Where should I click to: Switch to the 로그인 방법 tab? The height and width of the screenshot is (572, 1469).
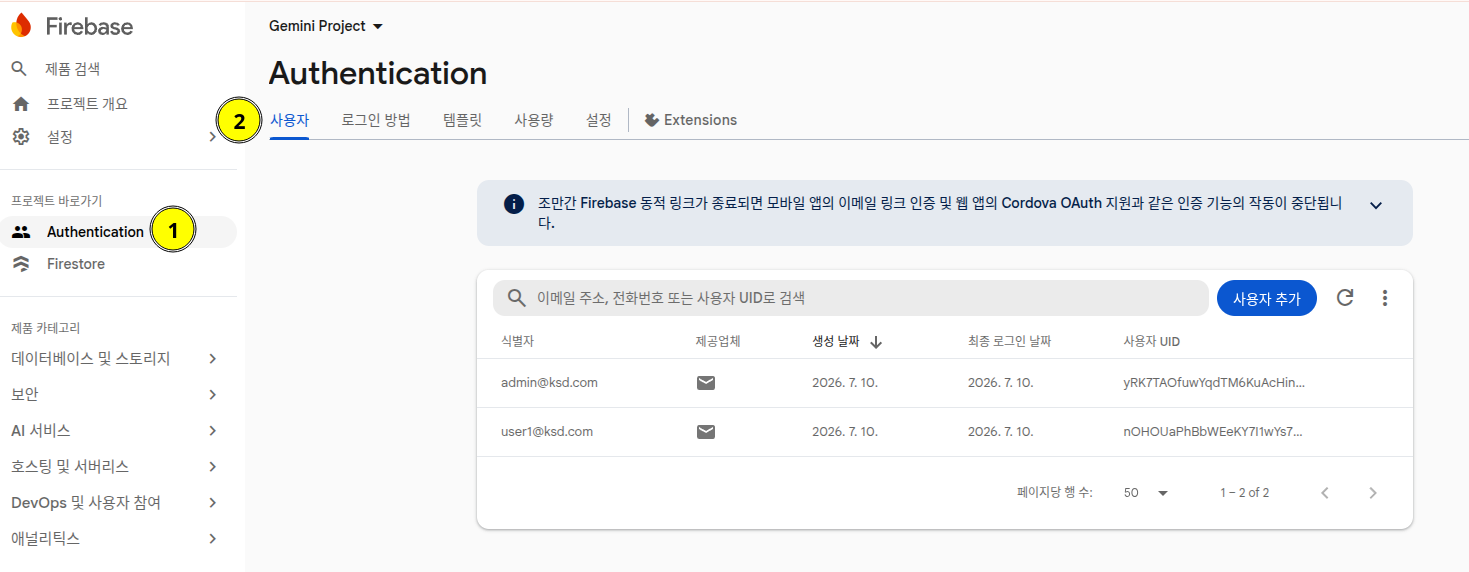(376, 120)
